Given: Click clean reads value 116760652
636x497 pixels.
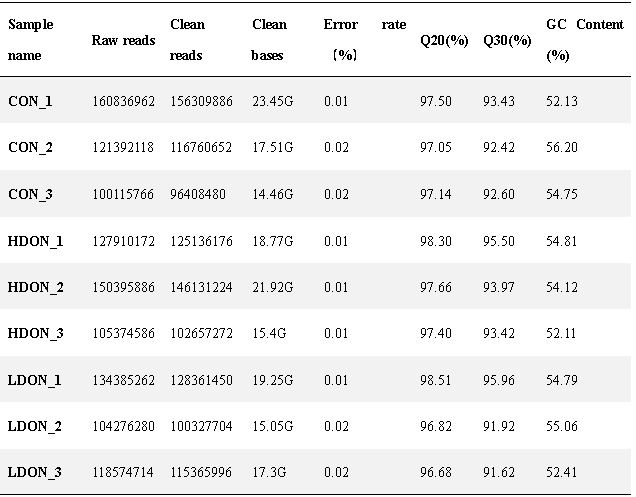Looking at the screenshot, I should 201,148.
